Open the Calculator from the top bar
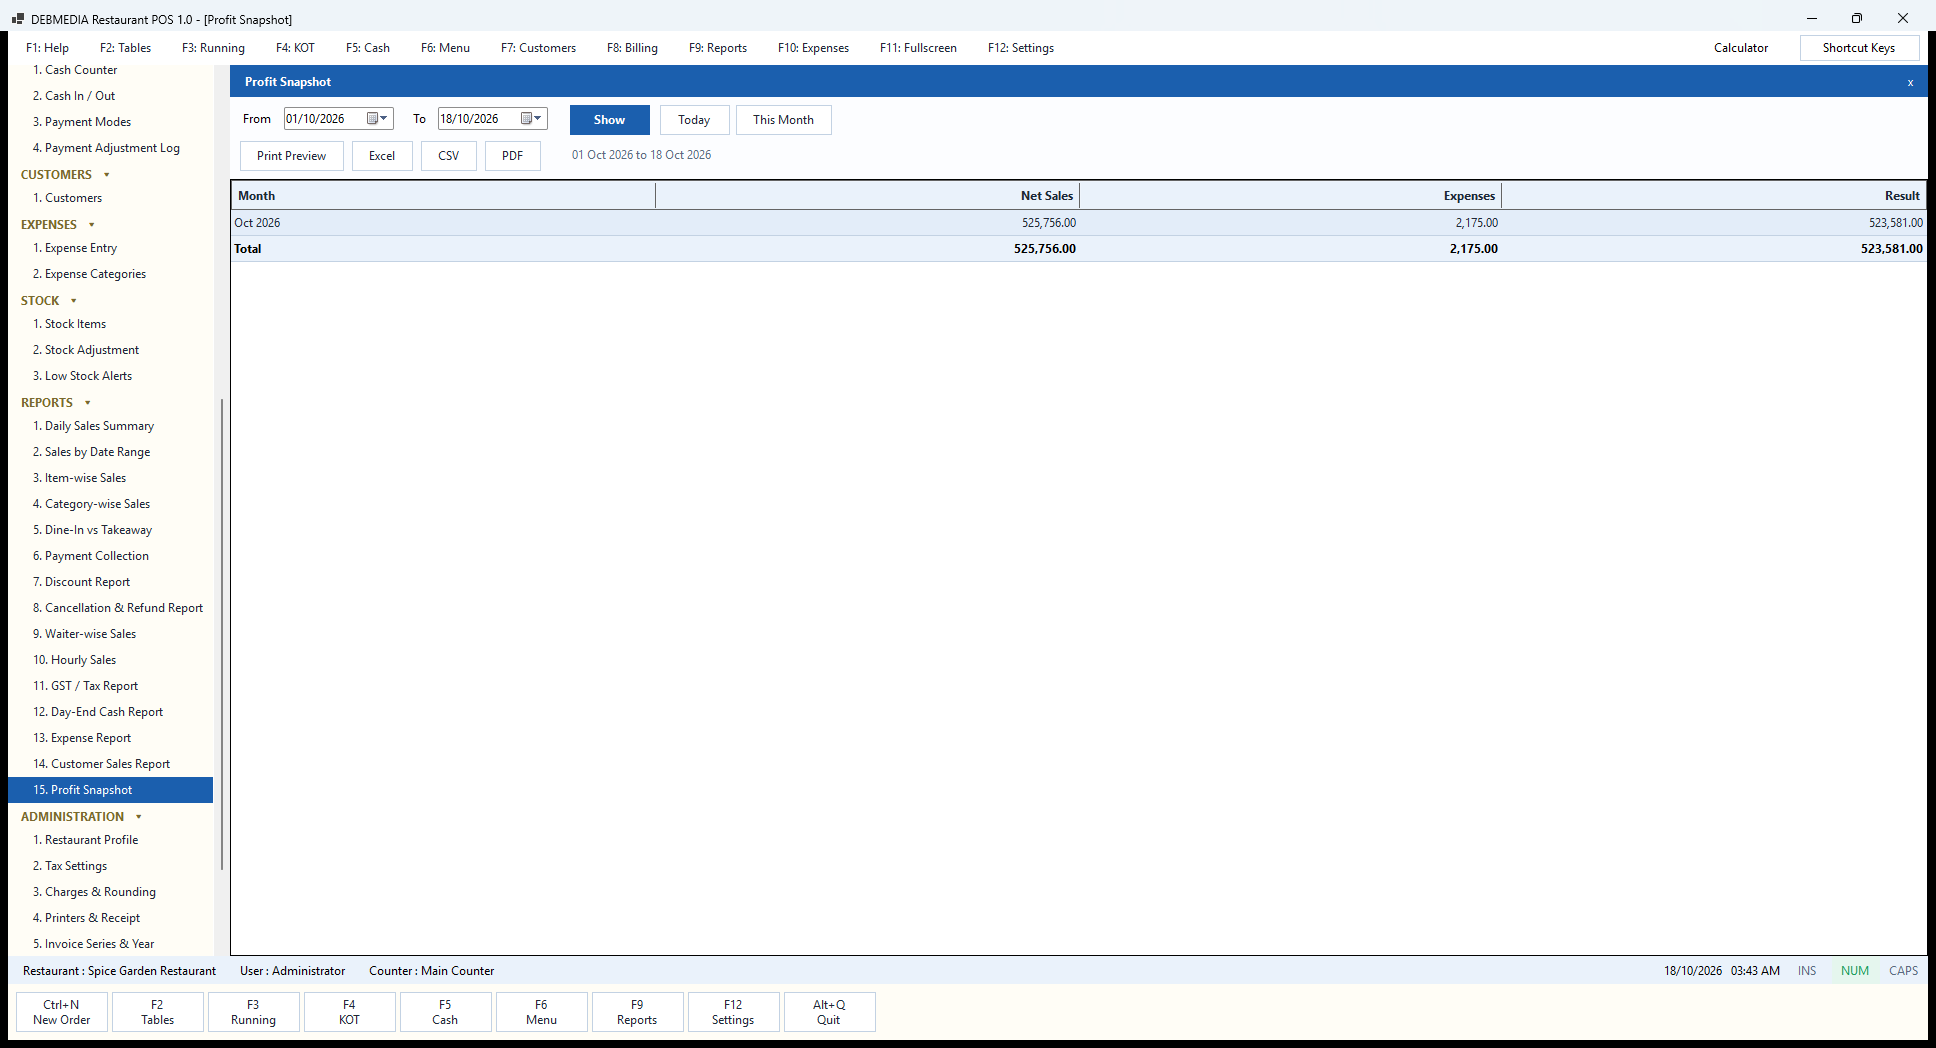Screen dimensions: 1936x1048 [1741, 48]
